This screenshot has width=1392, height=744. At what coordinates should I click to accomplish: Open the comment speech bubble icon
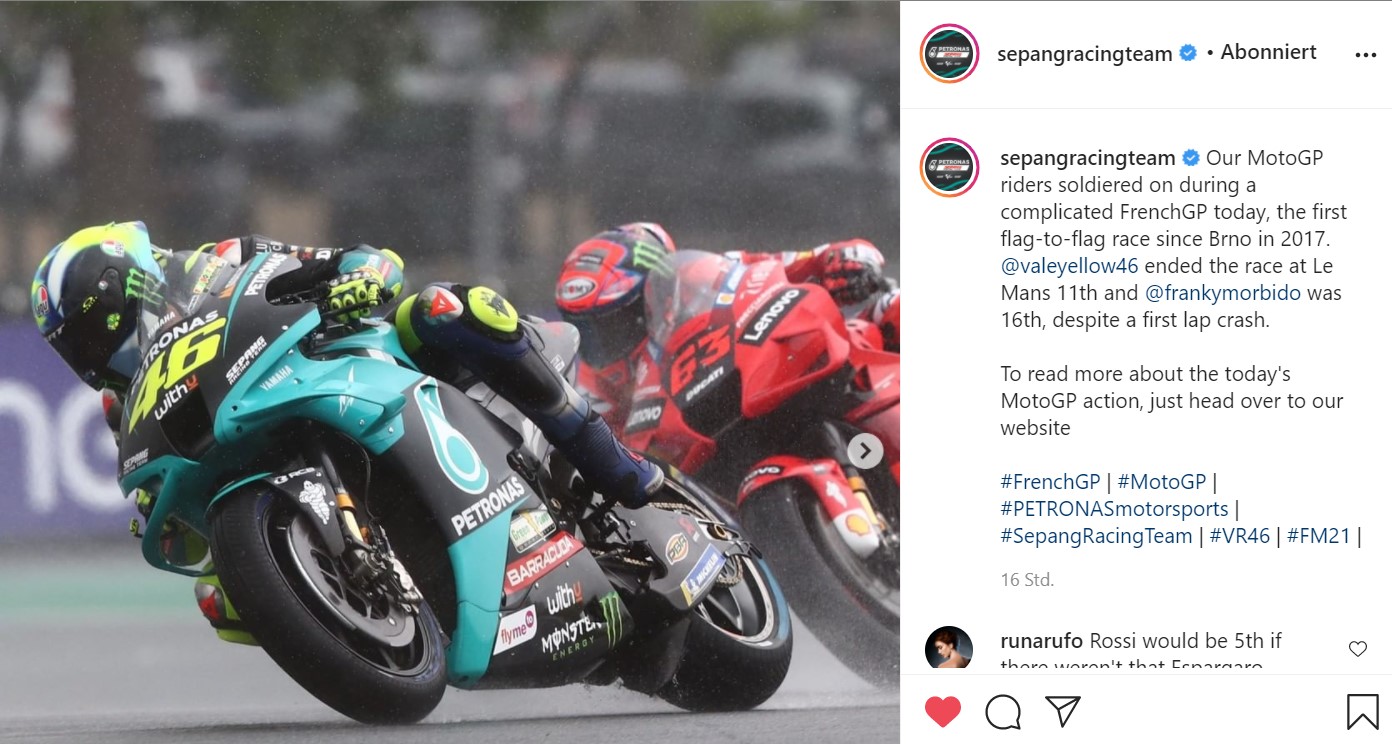coord(1002,712)
